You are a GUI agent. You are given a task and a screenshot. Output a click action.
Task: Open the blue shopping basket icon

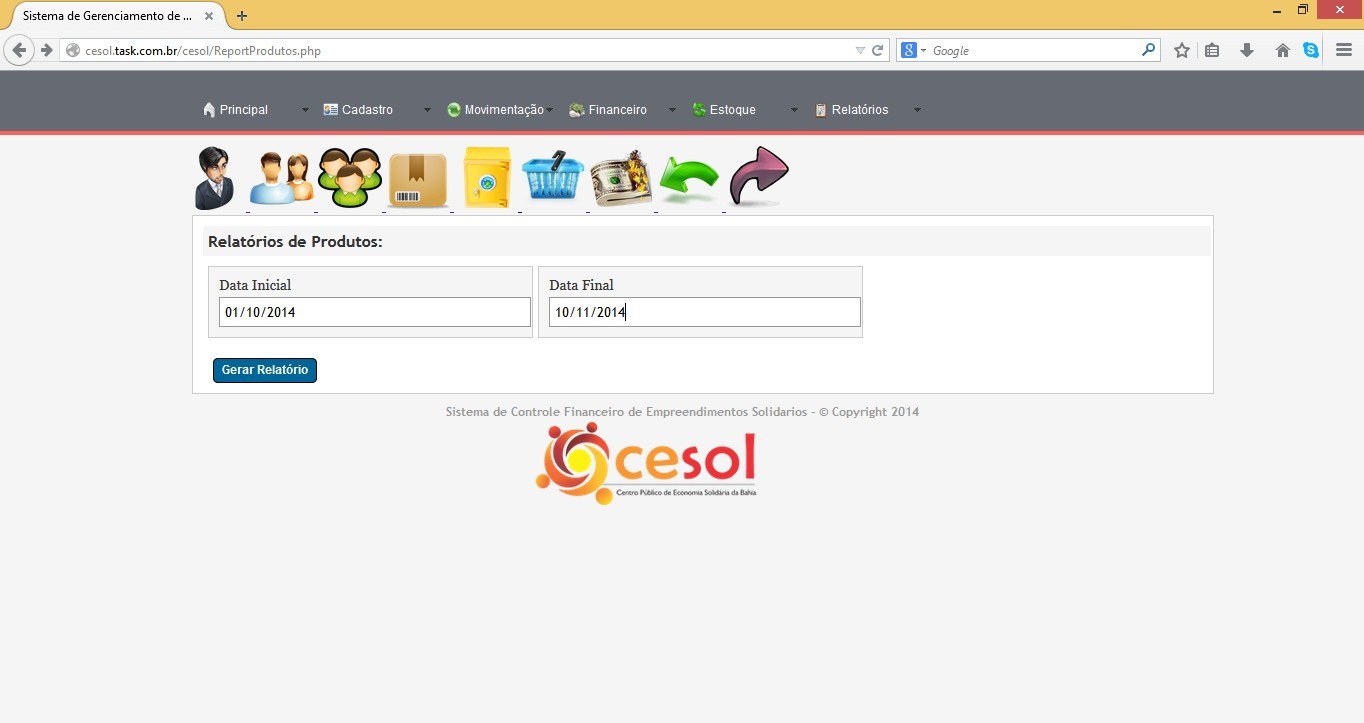pos(553,178)
